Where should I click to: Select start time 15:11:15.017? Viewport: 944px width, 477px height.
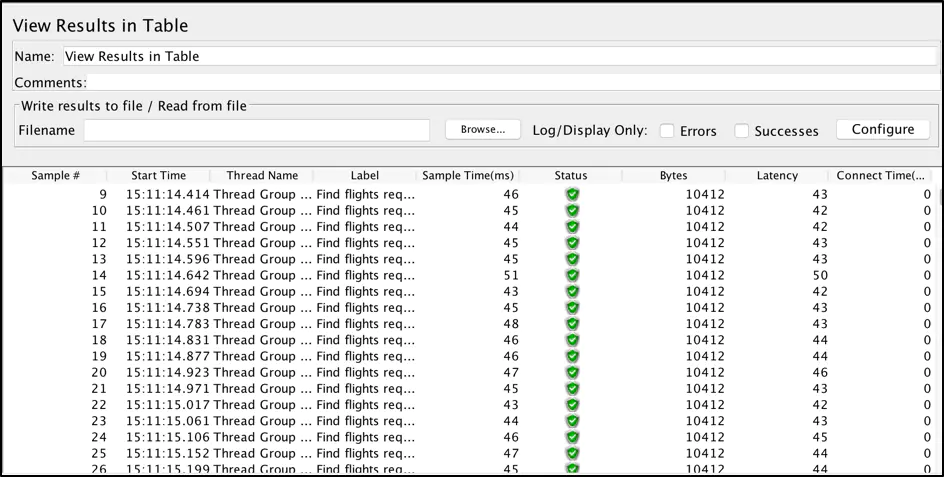(x=168, y=405)
